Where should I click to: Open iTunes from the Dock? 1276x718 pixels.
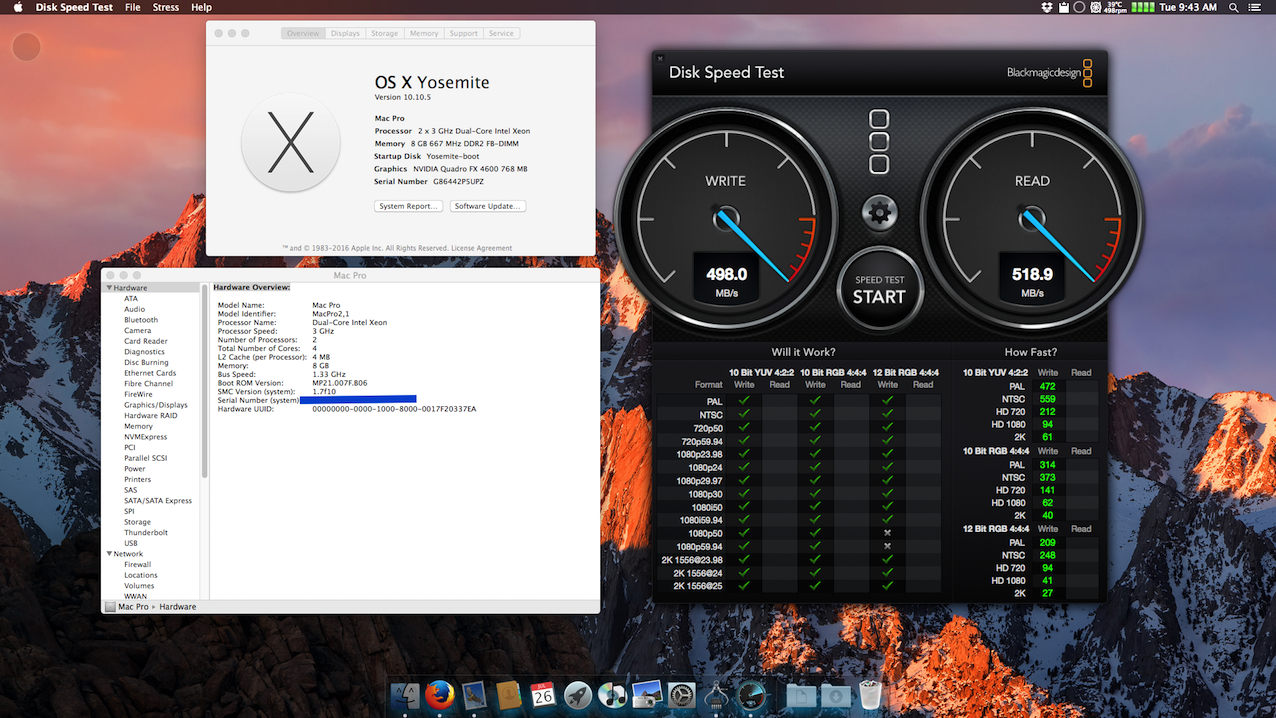[x=612, y=694]
